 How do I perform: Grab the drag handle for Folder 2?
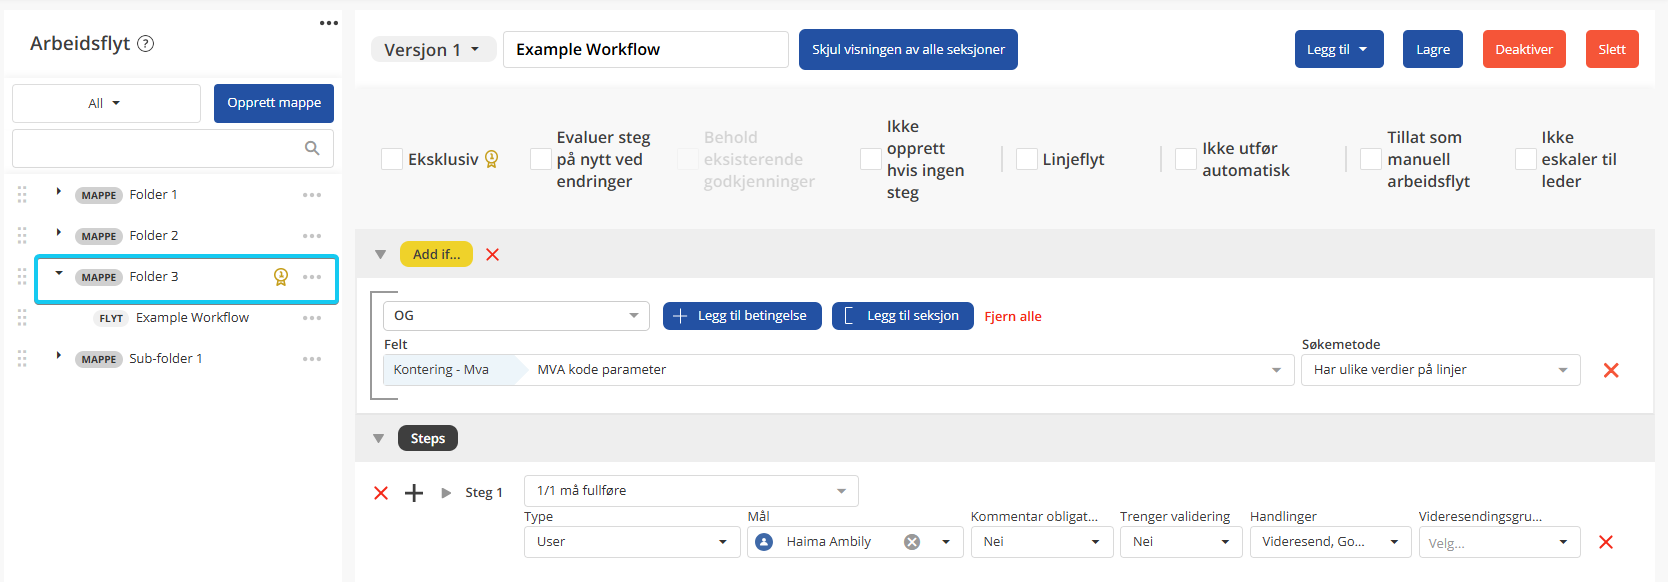click(22, 236)
